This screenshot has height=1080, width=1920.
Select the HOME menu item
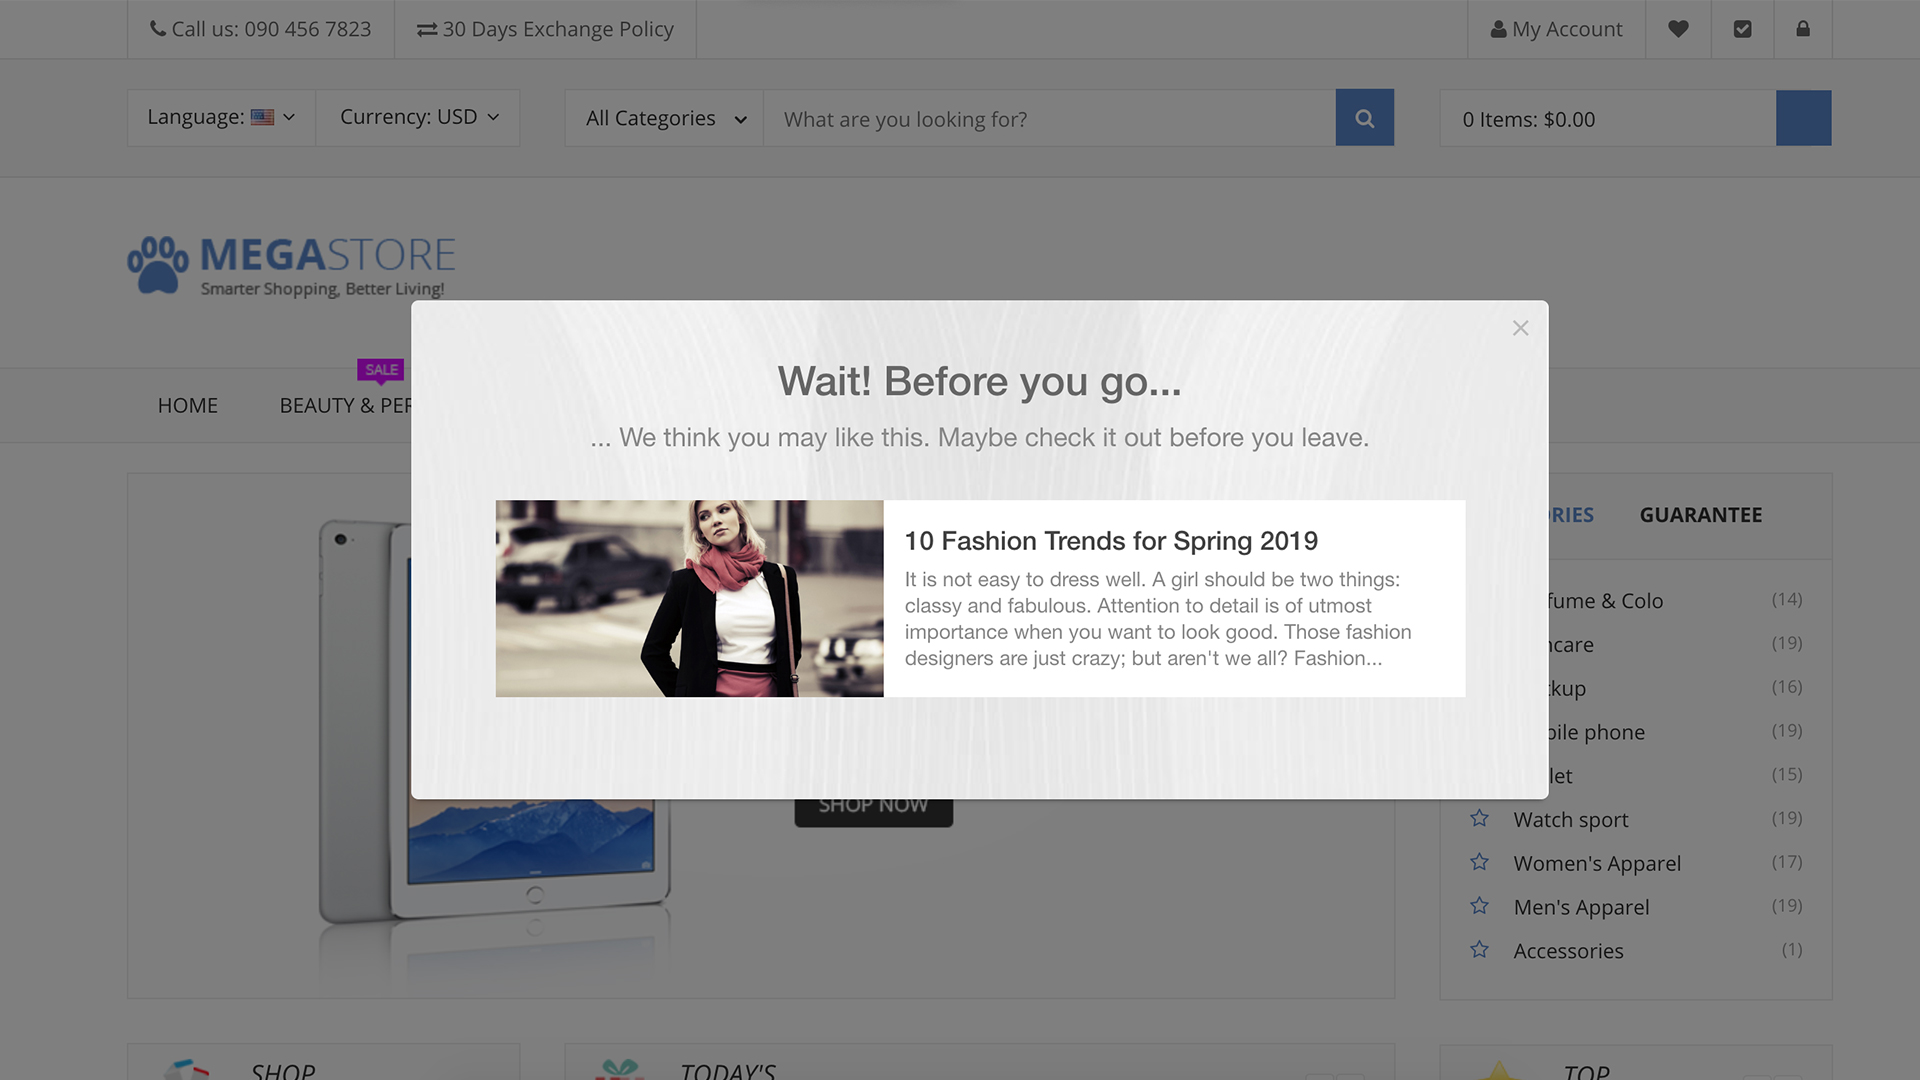[x=187, y=405]
